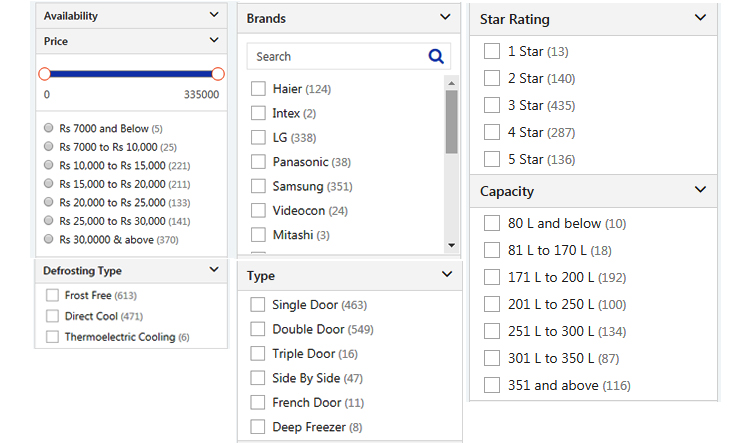Focus the Brands search text field
The width and height of the screenshot is (750, 443).
point(335,57)
